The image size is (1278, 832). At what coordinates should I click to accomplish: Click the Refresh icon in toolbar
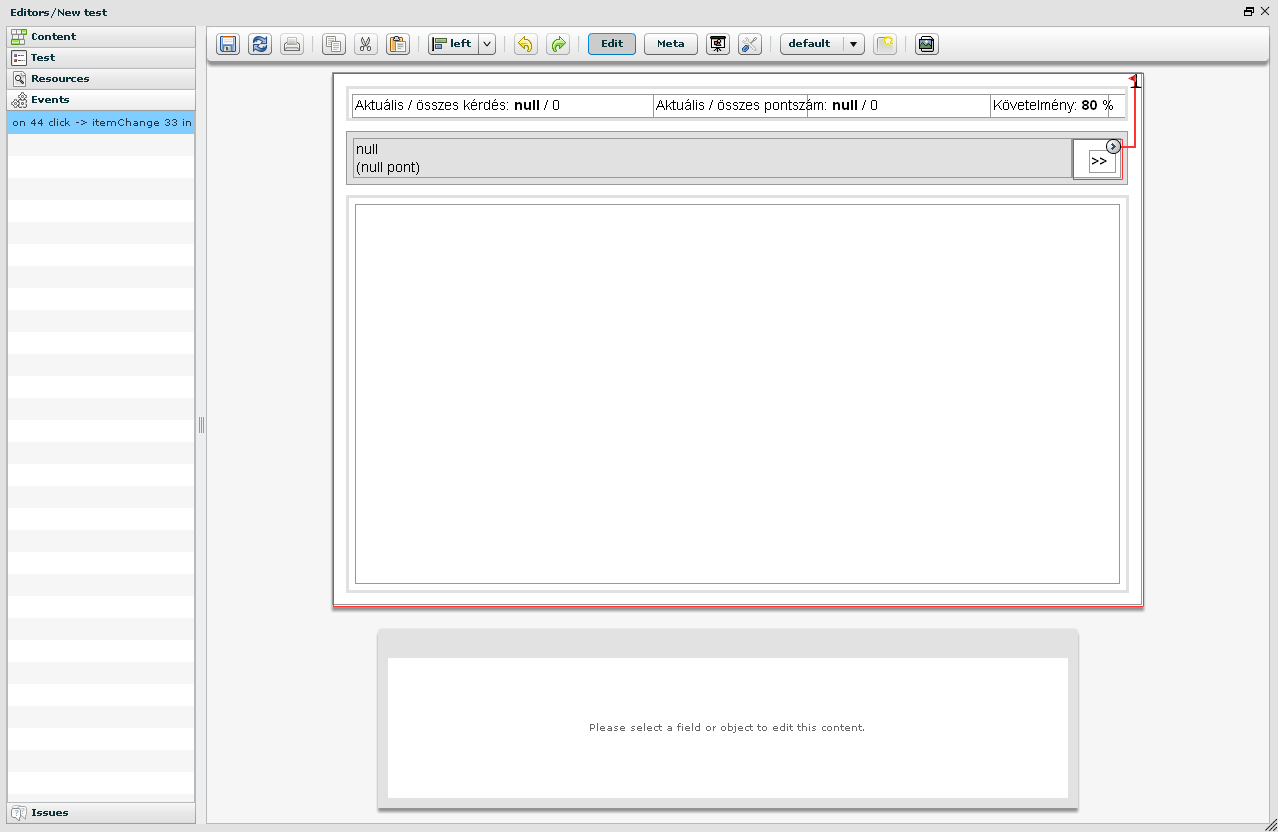coord(260,44)
